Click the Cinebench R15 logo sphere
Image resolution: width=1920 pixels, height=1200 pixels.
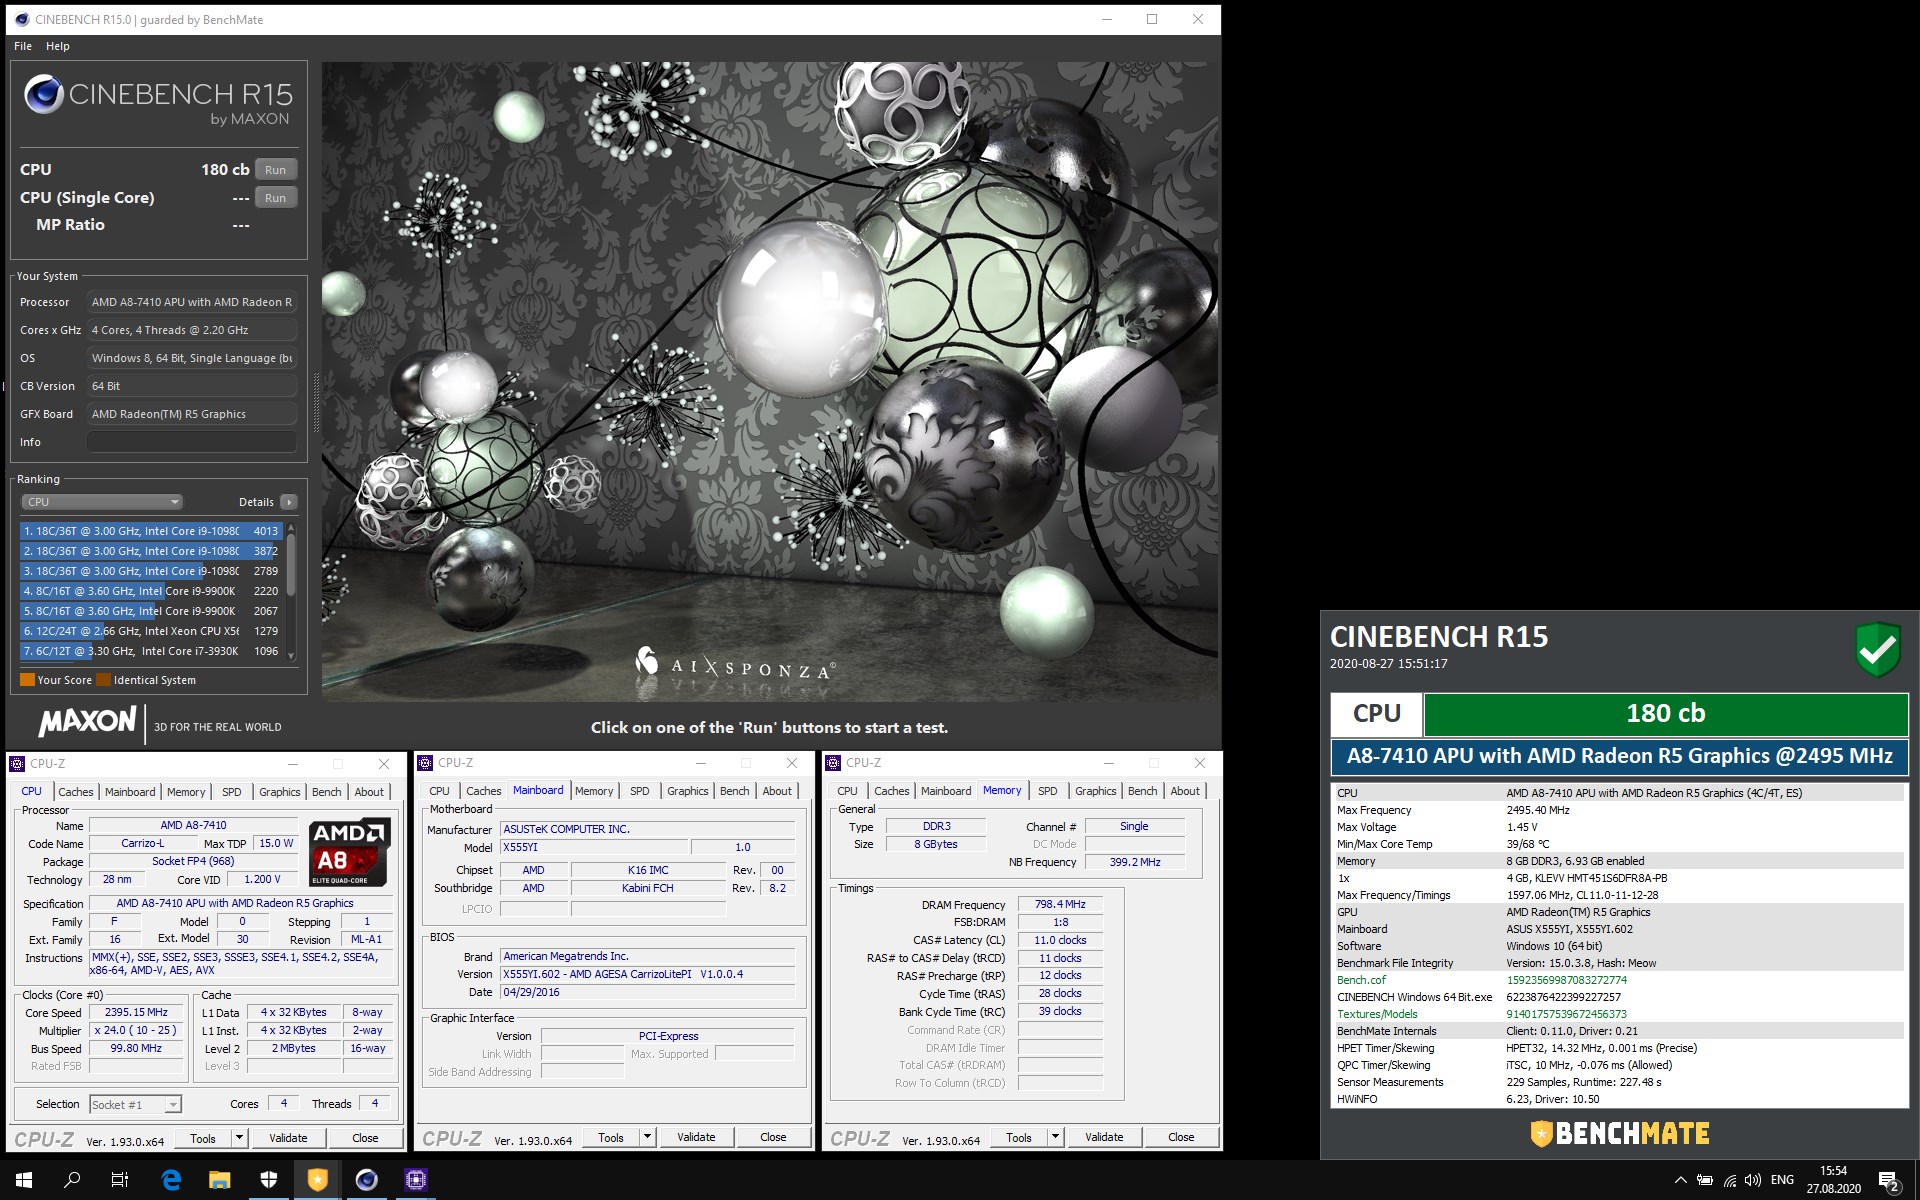point(44,95)
